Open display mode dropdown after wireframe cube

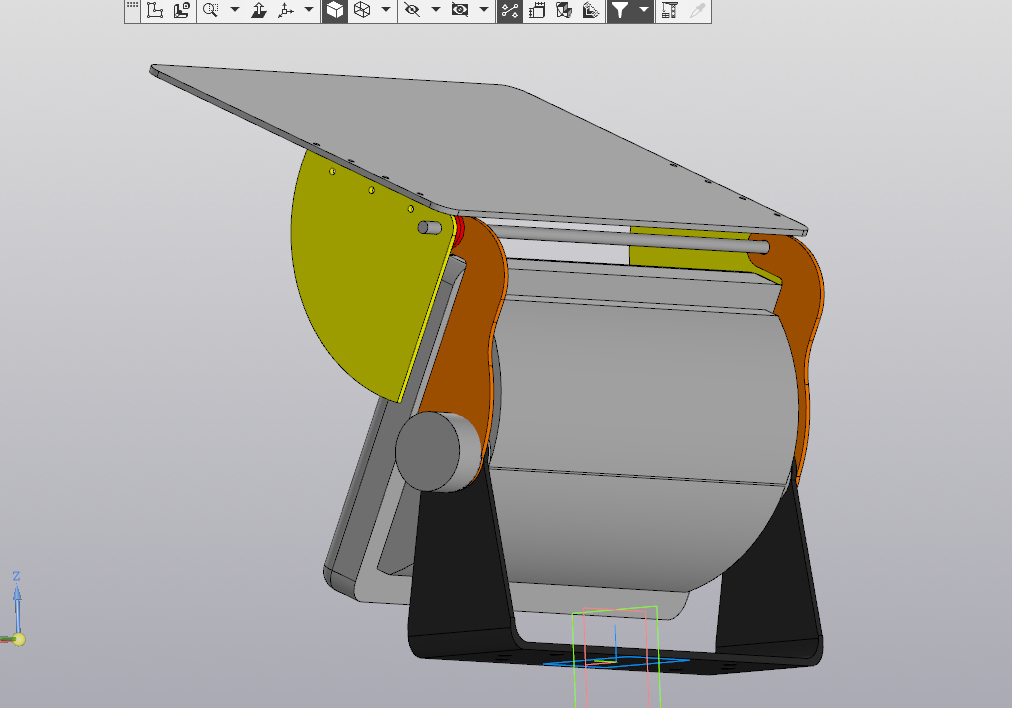pyautogui.click(x=385, y=11)
